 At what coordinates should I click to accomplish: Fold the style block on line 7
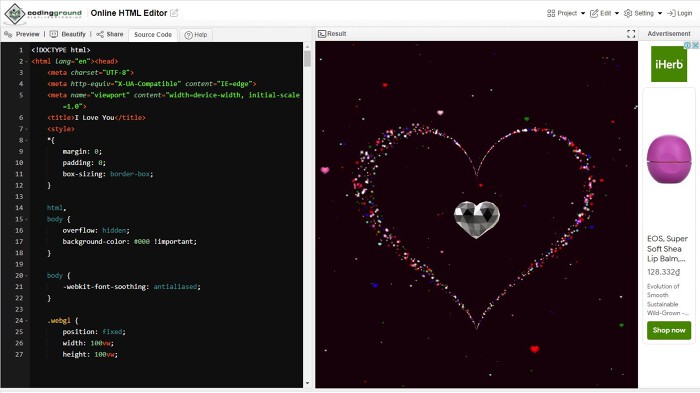pos(26,129)
